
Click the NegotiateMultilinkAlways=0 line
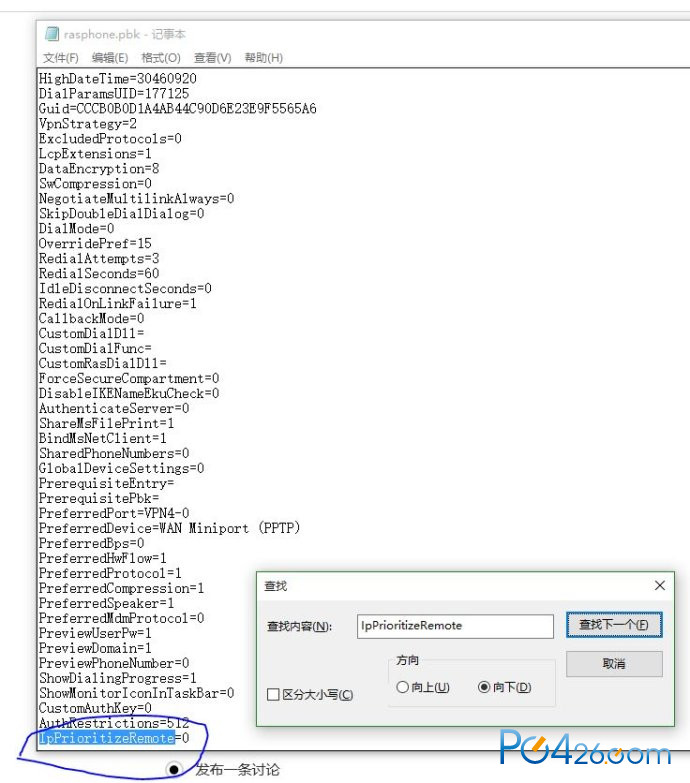[x=136, y=199]
